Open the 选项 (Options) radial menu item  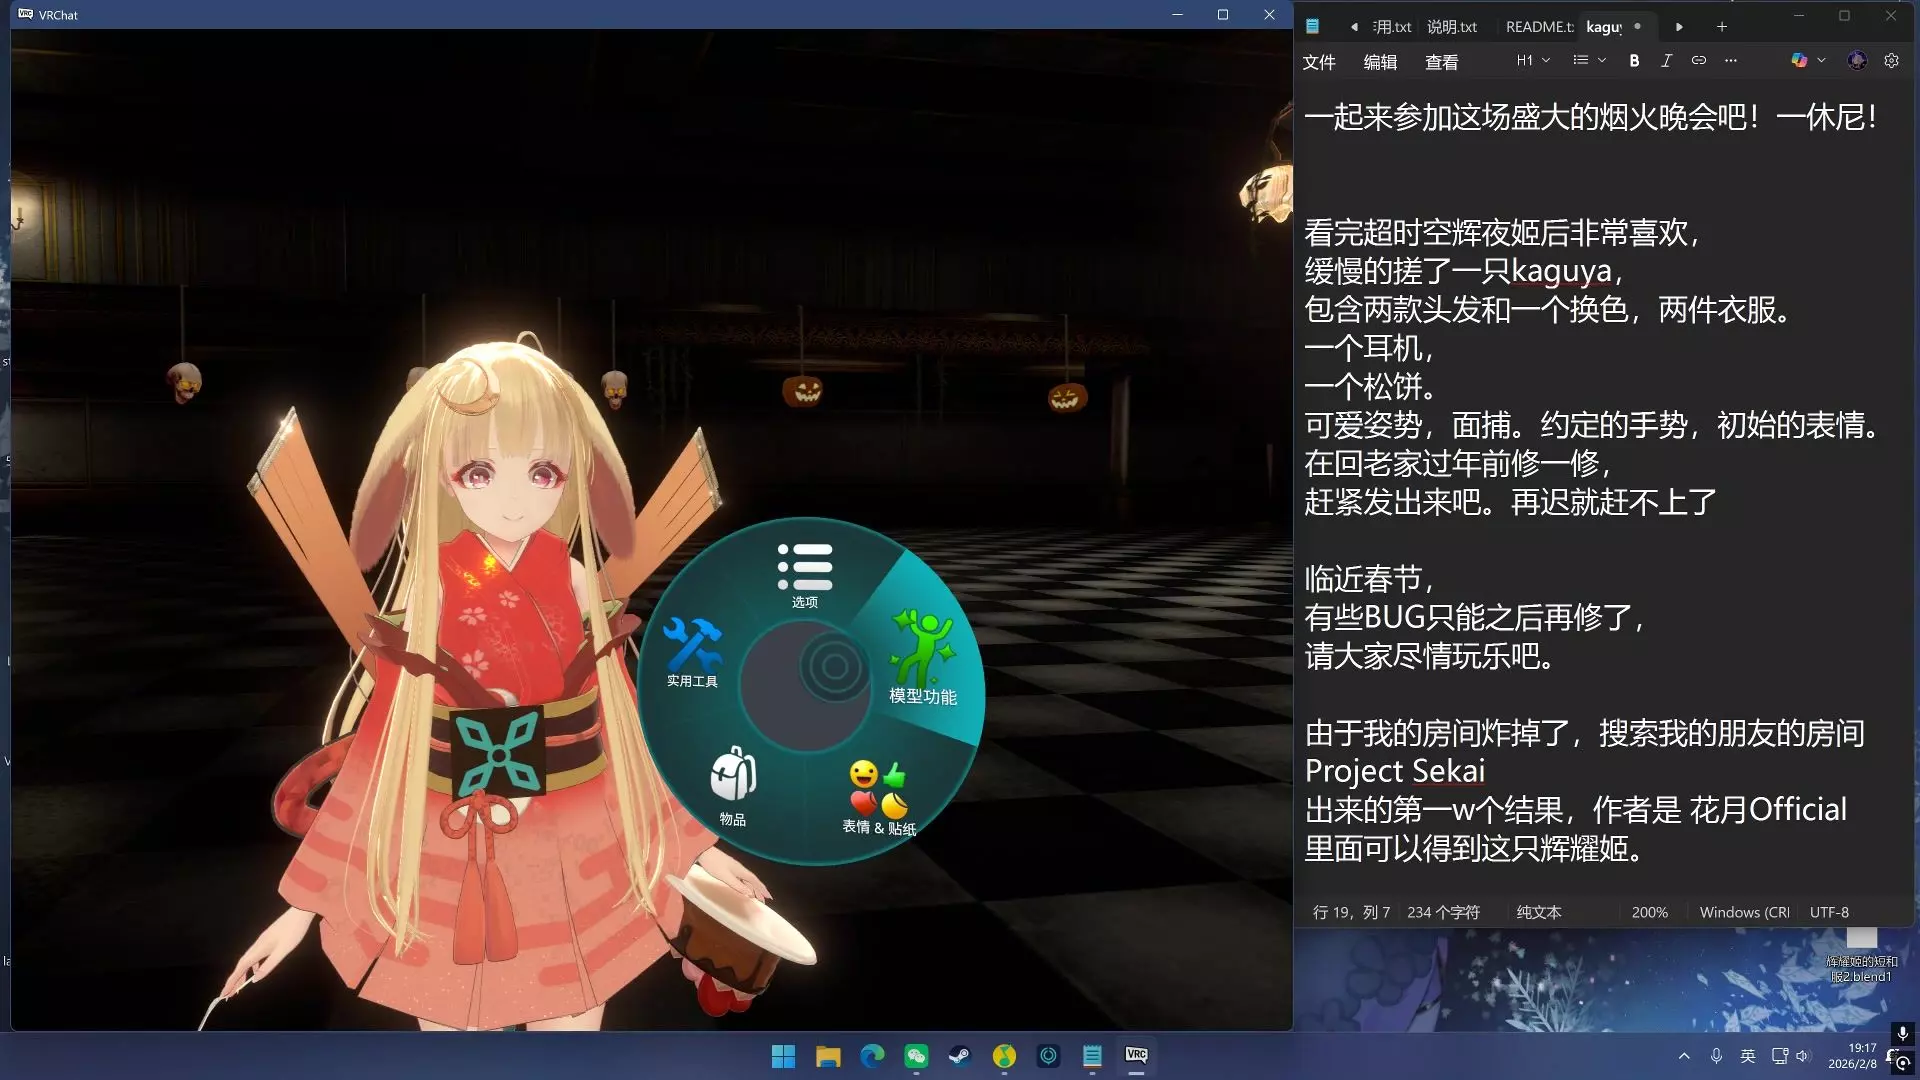coord(805,575)
